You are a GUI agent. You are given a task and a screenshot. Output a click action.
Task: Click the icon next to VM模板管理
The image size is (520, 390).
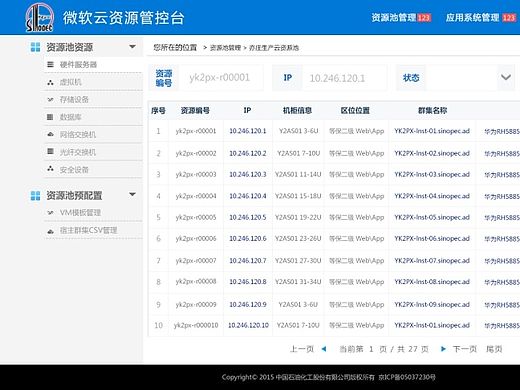(x=50, y=212)
